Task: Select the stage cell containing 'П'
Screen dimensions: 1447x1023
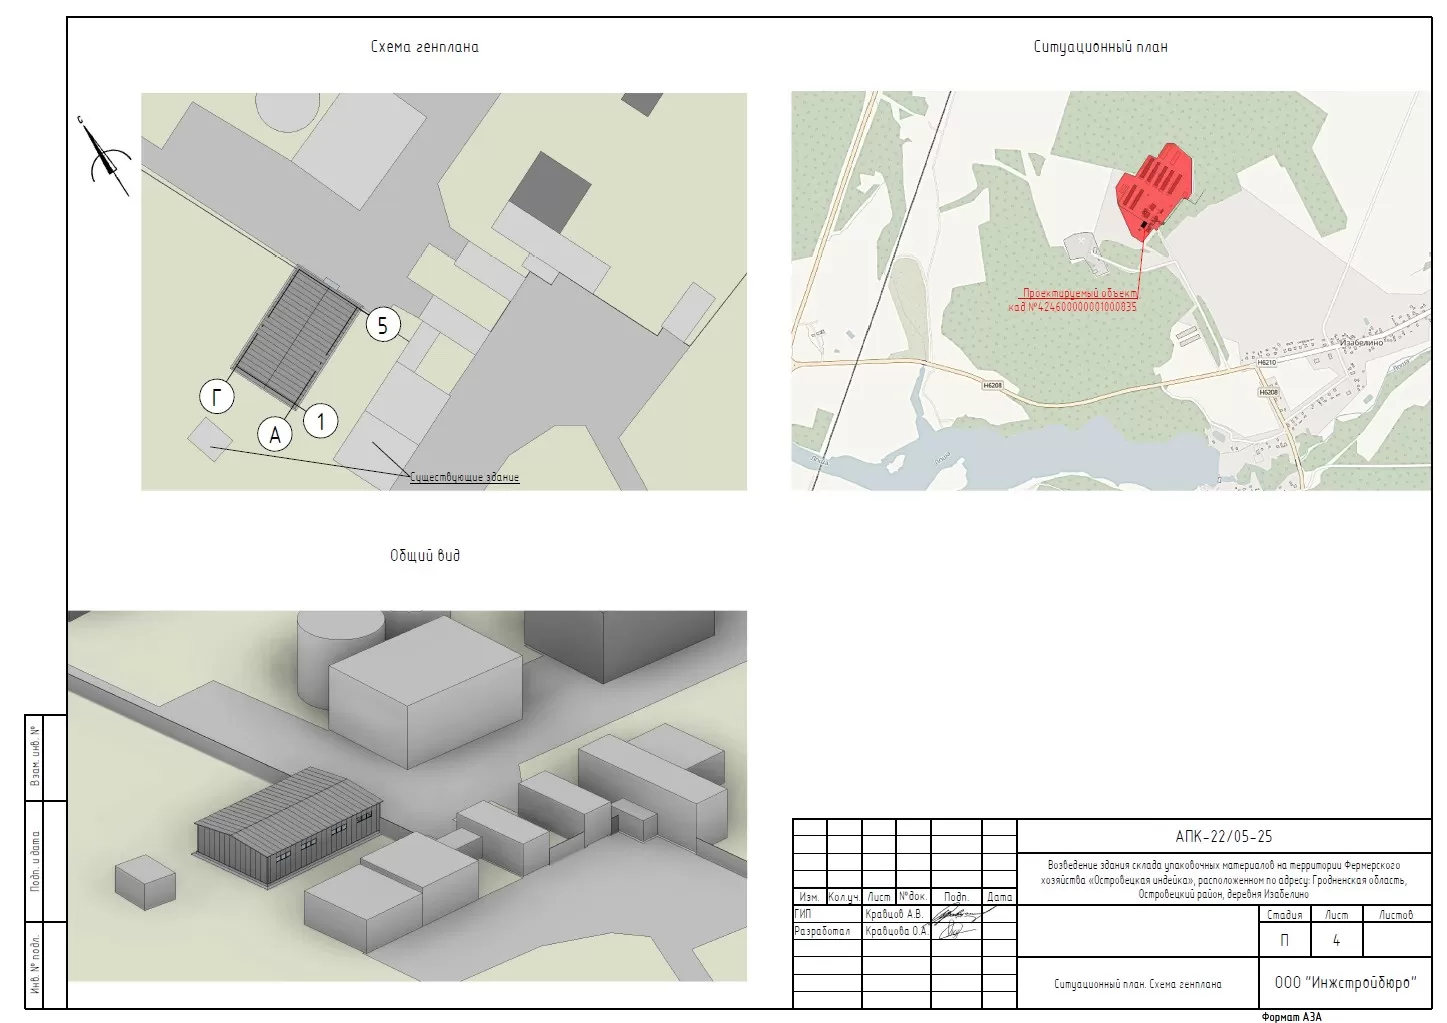Action: point(1284,941)
